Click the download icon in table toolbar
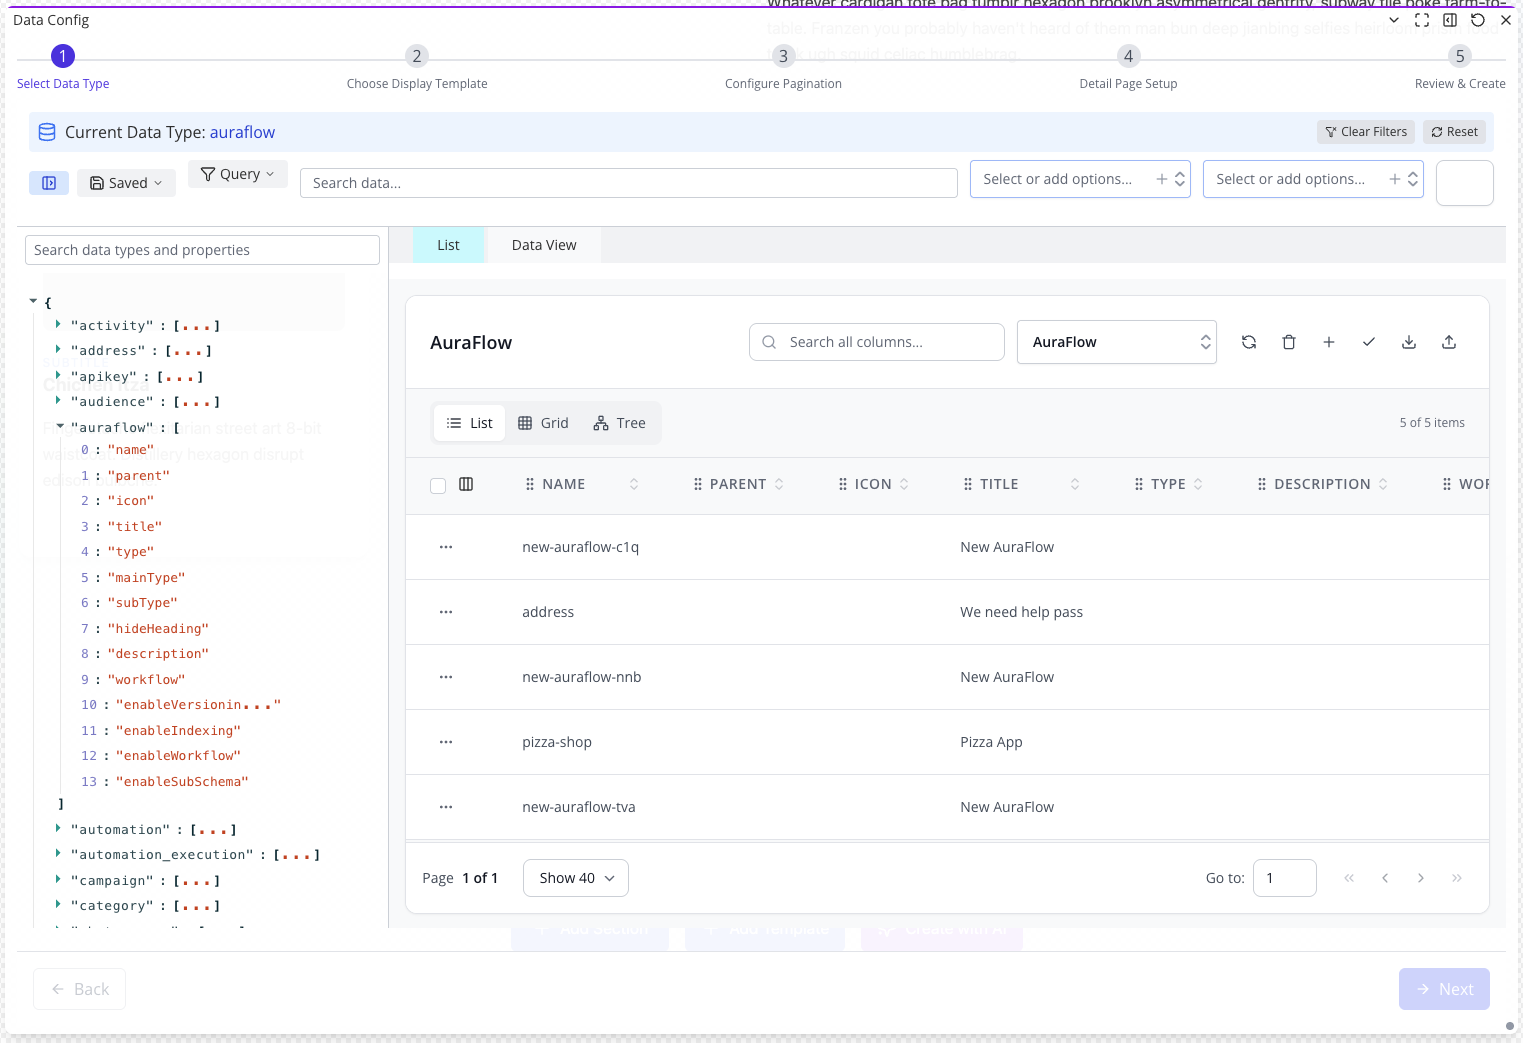The height and width of the screenshot is (1043, 1523). [x=1409, y=342]
